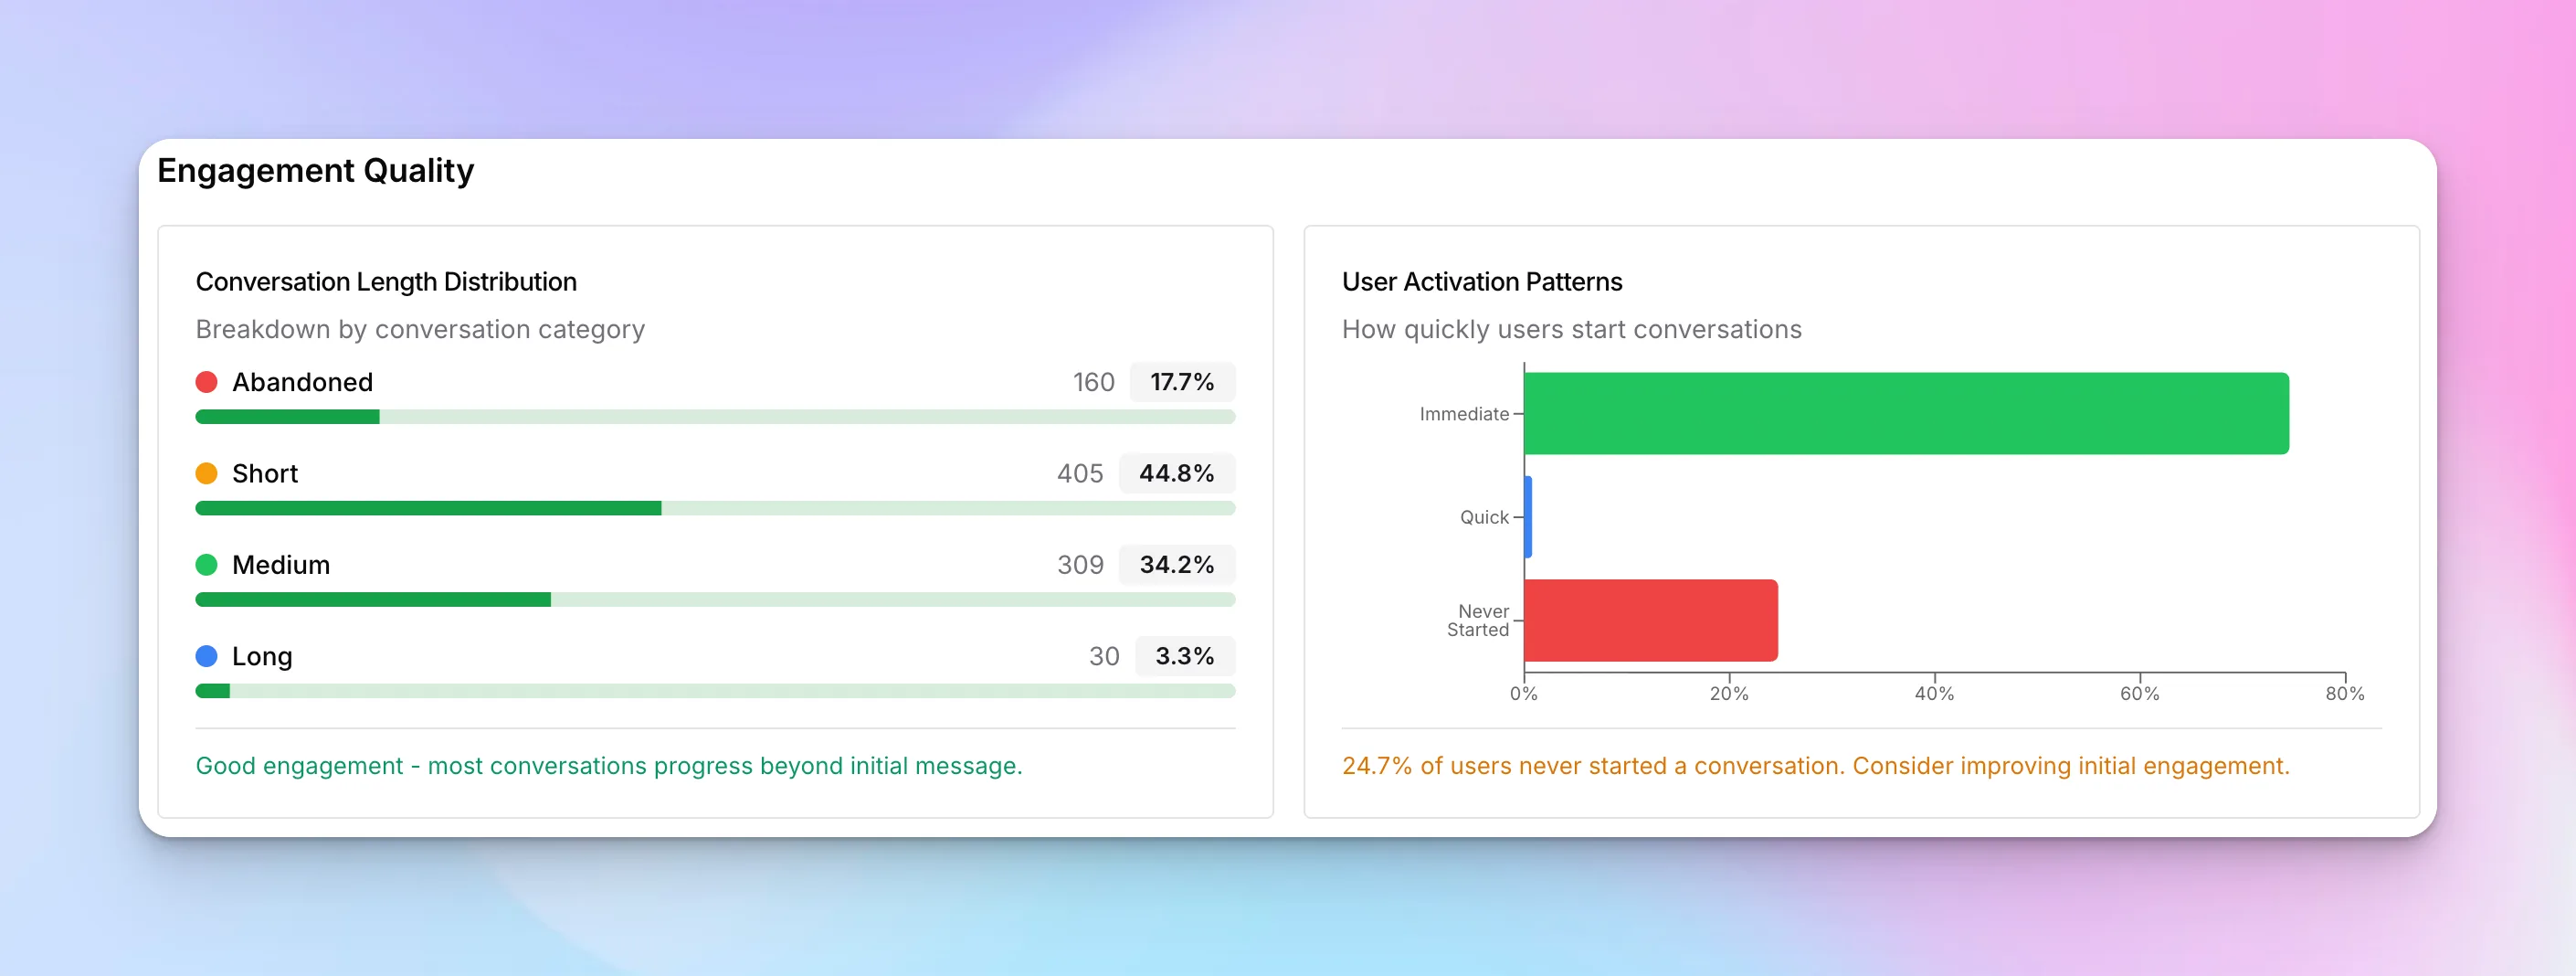Viewport: 2576px width, 976px height.
Task: Click the improving initial engagement warning text
Action: 1817,765
